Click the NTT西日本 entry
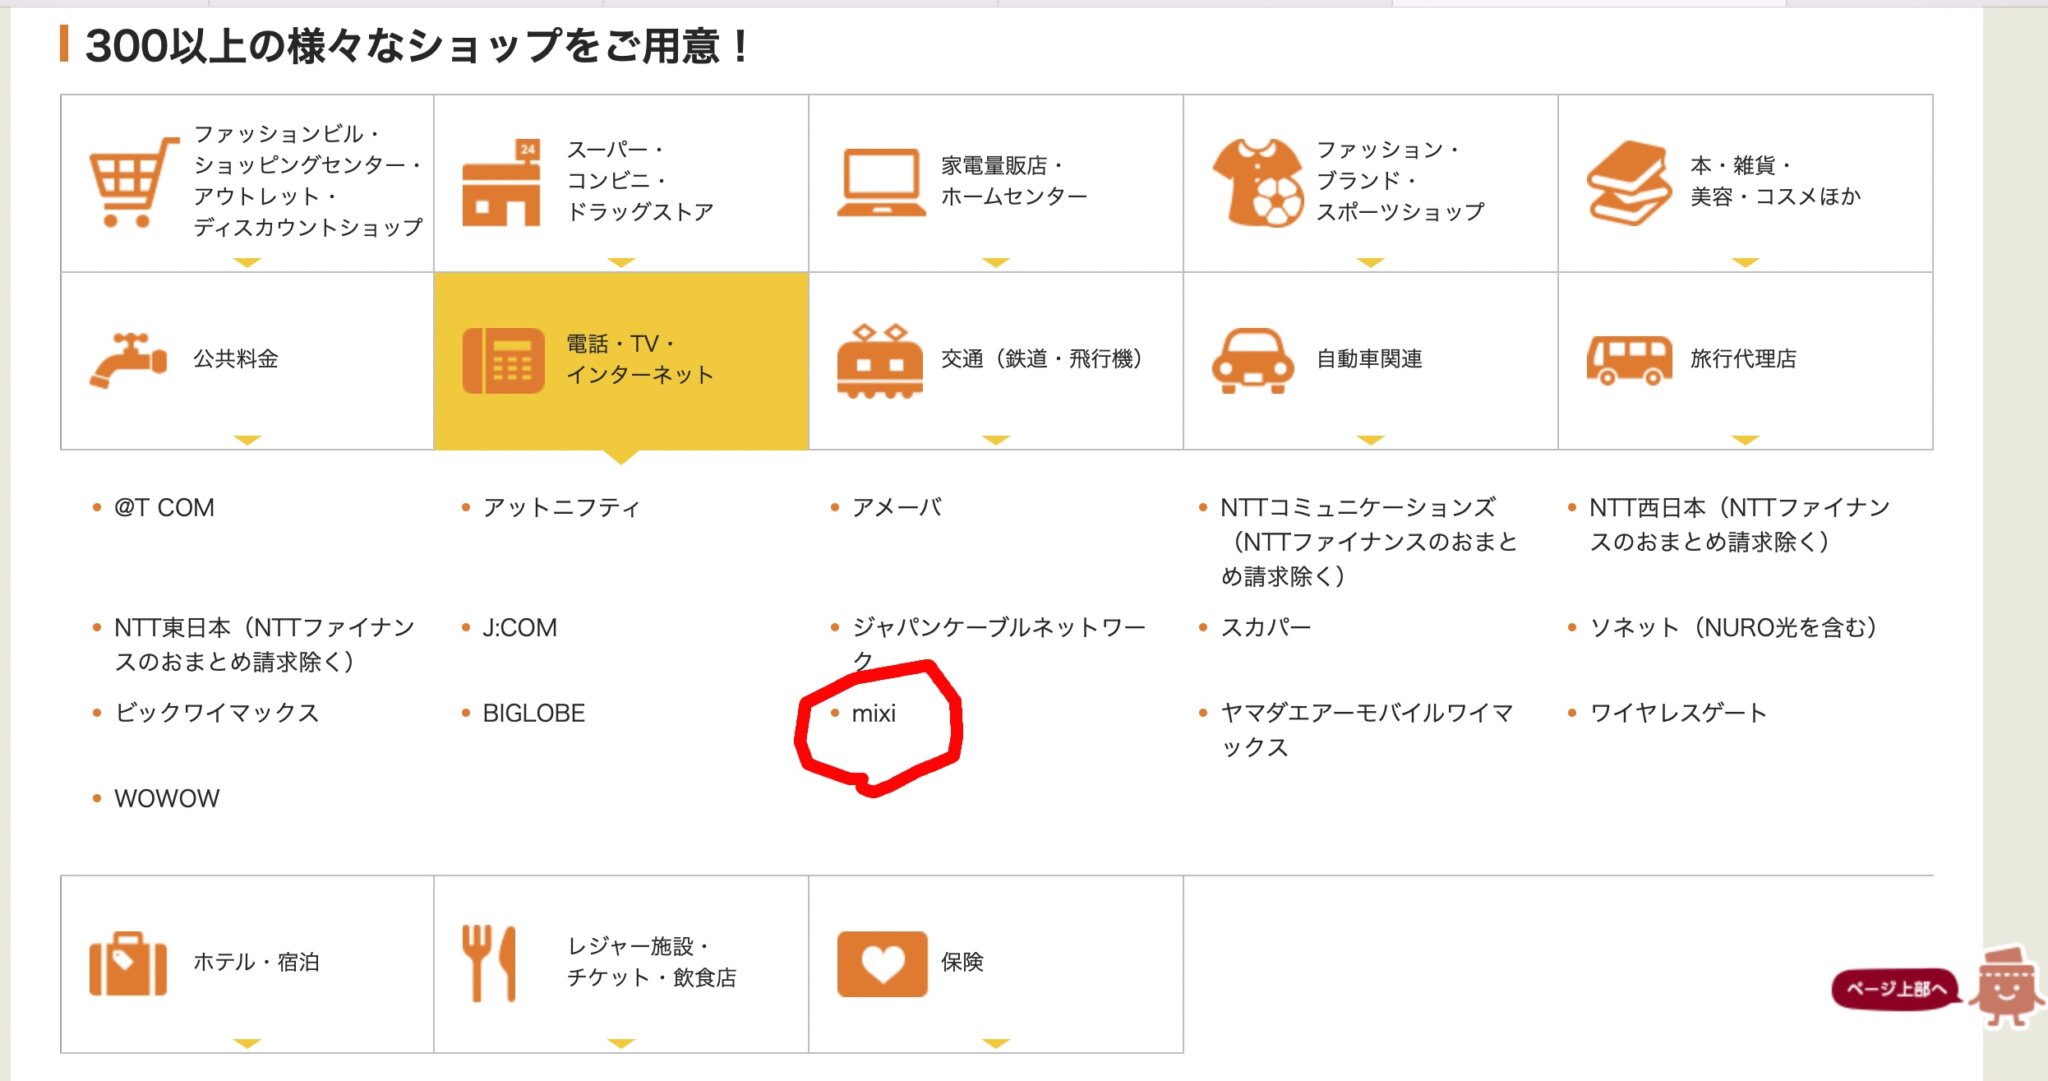 point(1740,525)
